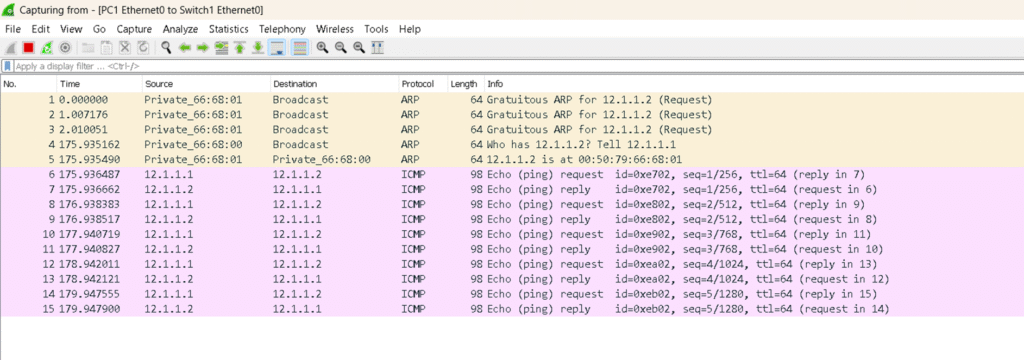Viewport: 1024px width, 360px height.
Task: Open capture options gear icon
Action: [x=65, y=47]
